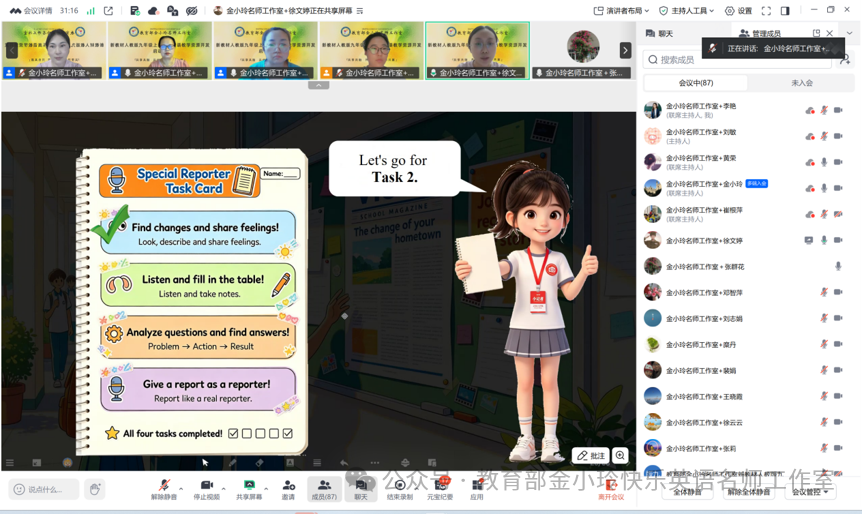Mute microphone of member 徐文婷
Image resolution: width=862 pixels, height=514 pixels.
[x=824, y=240]
